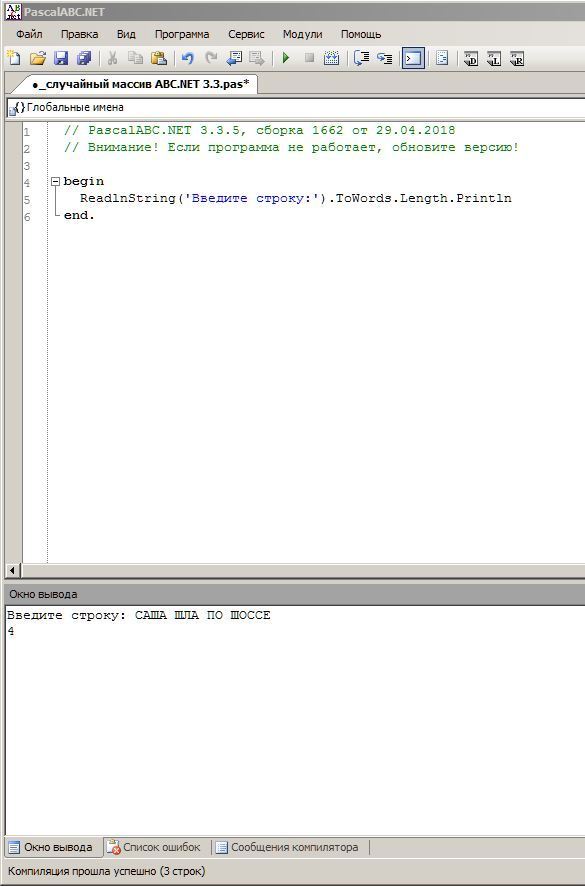Click the compile program icon
This screenshot has height=886, width=585.
[x=332, y=58]
